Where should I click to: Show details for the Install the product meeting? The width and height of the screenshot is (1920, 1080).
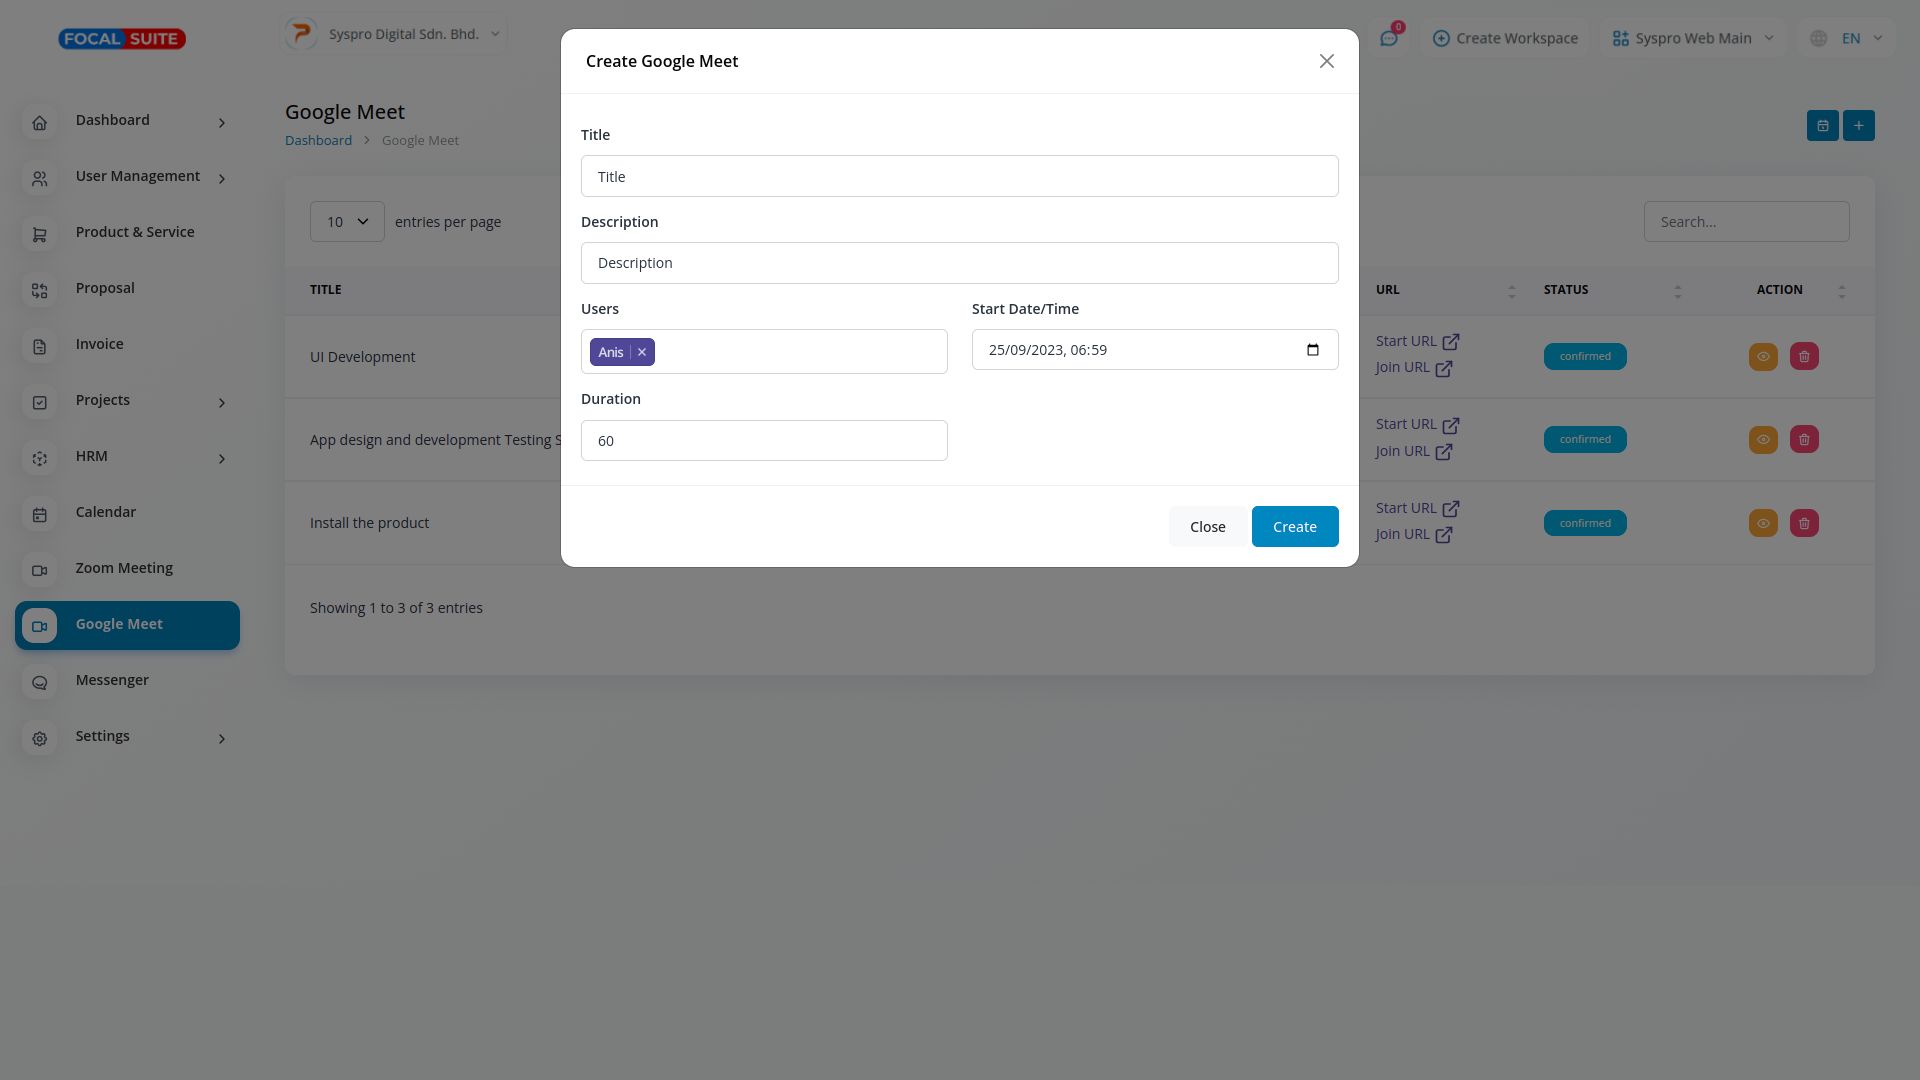tap(1762, 524)
